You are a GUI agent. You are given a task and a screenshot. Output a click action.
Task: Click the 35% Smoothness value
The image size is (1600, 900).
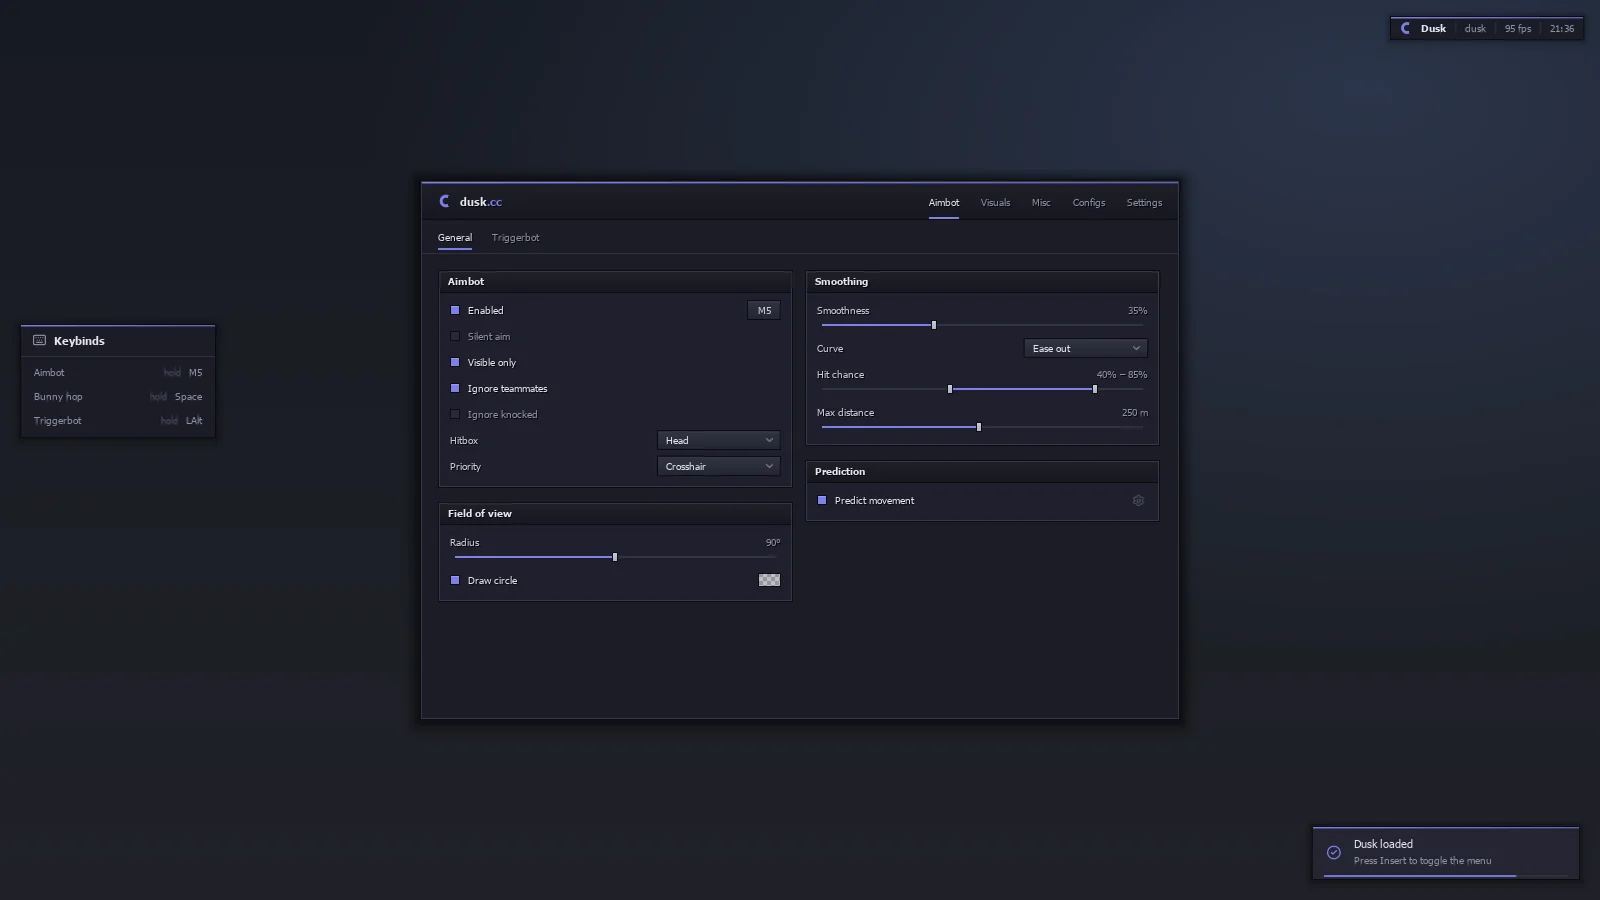click(1138, 311)
